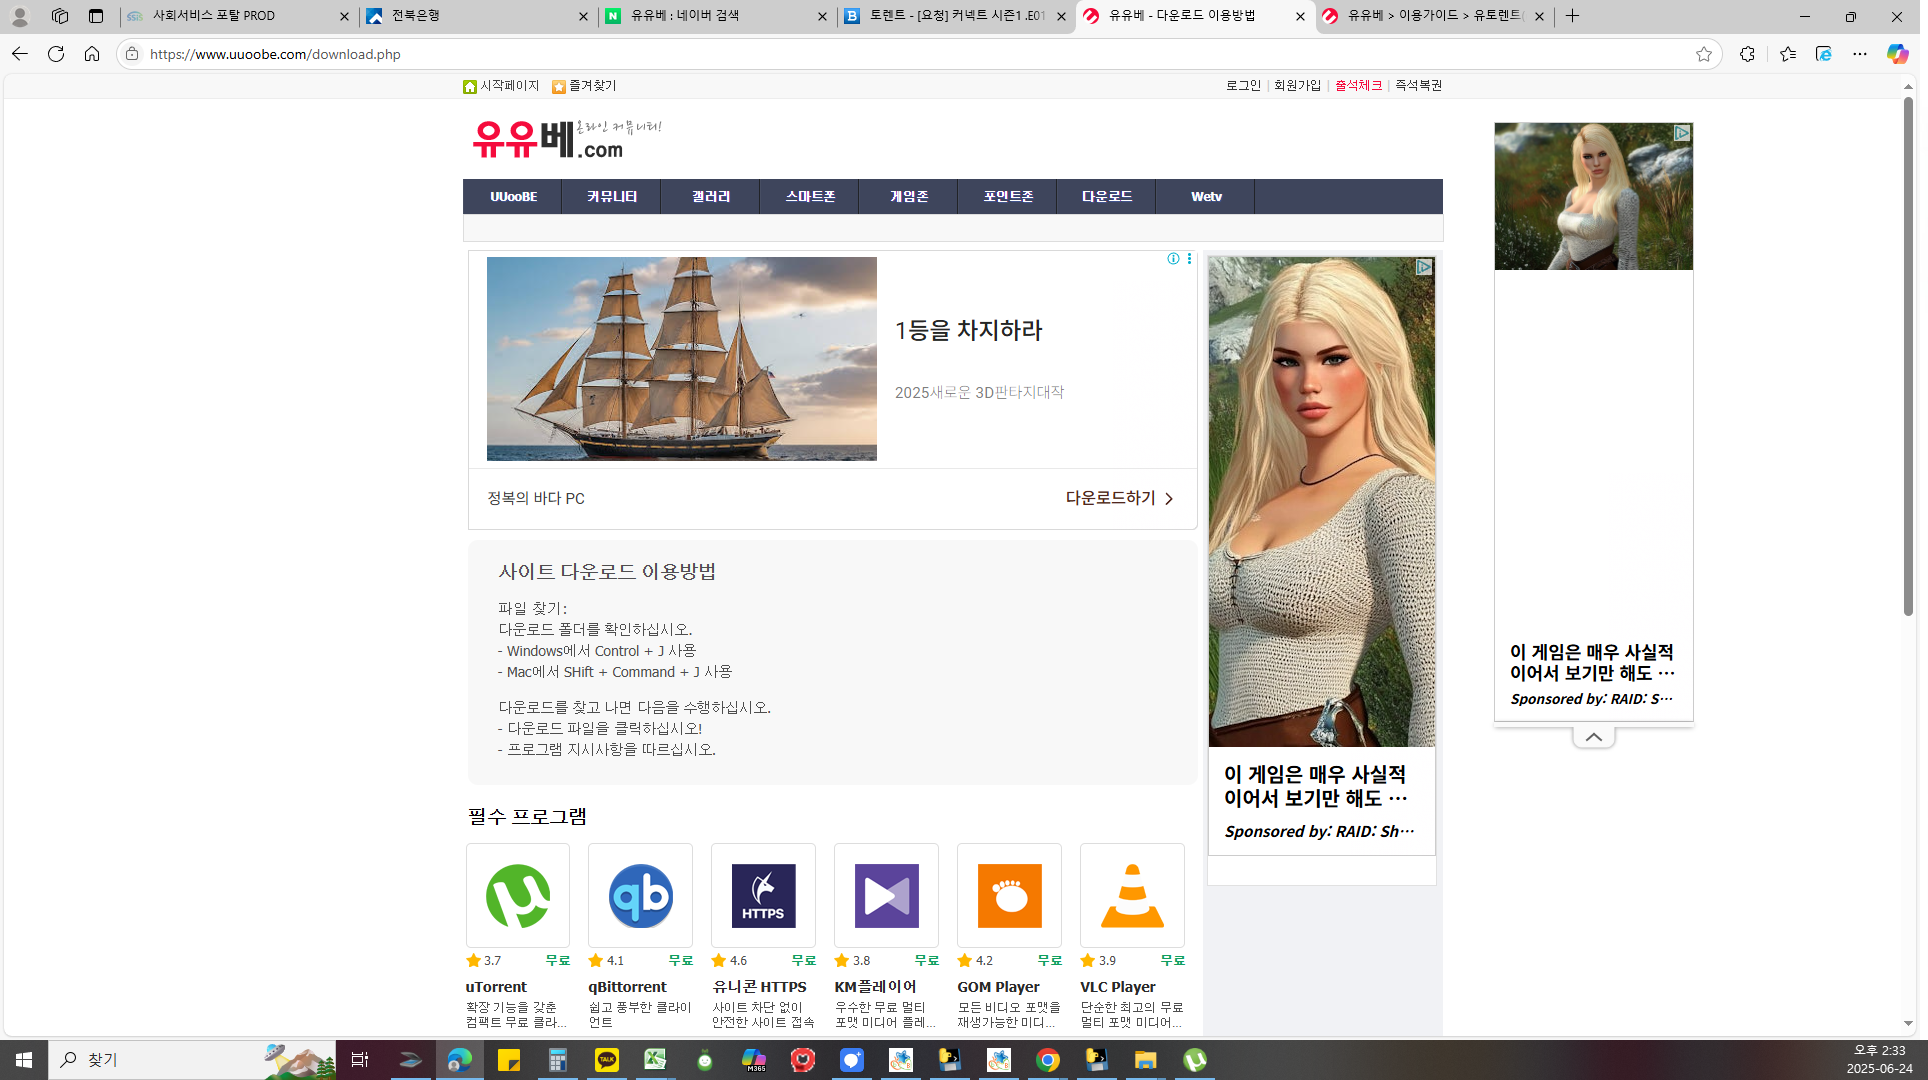Open the 게임존 menu item
The height and width of the screenshot is (1080, 1928).
pos(909,197)
